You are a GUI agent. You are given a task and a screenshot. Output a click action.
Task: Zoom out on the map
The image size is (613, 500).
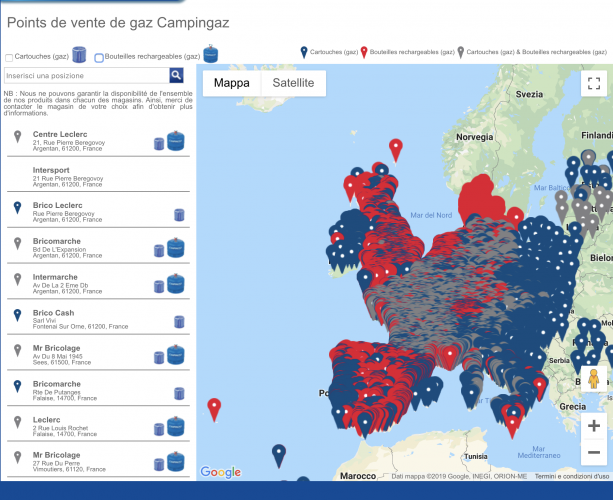tap(594, 453)
